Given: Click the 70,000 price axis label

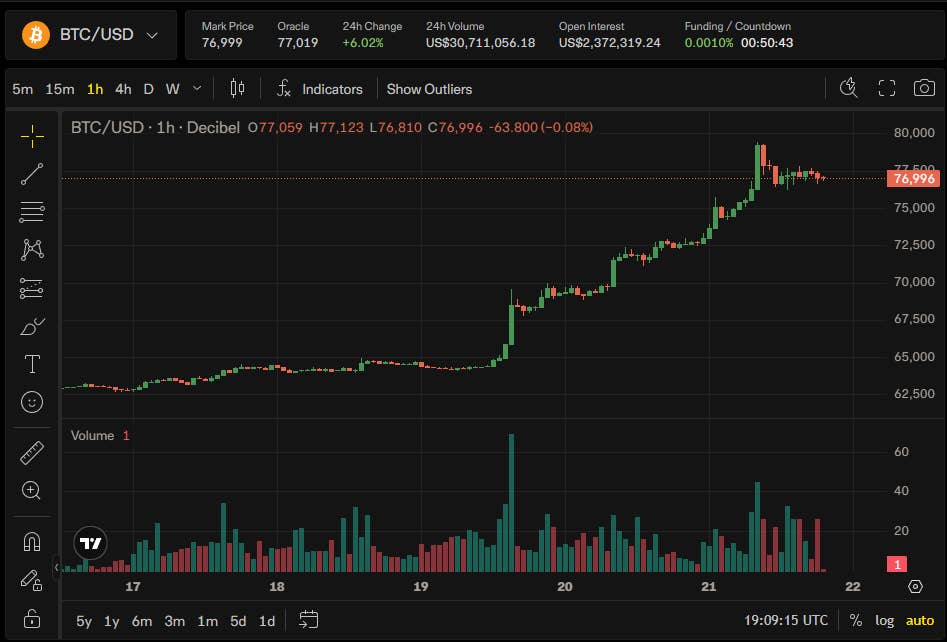Looking at the screenshot, I should (914, 282).
